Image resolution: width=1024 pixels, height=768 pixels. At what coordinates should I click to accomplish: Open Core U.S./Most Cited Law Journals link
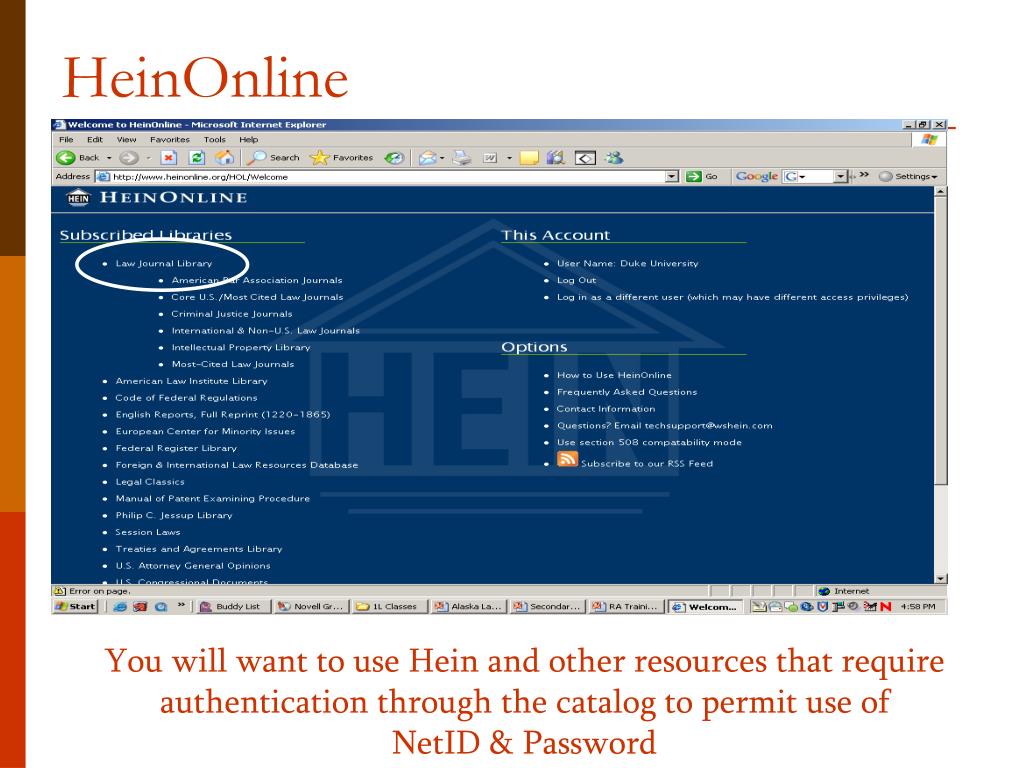[257, 297]
